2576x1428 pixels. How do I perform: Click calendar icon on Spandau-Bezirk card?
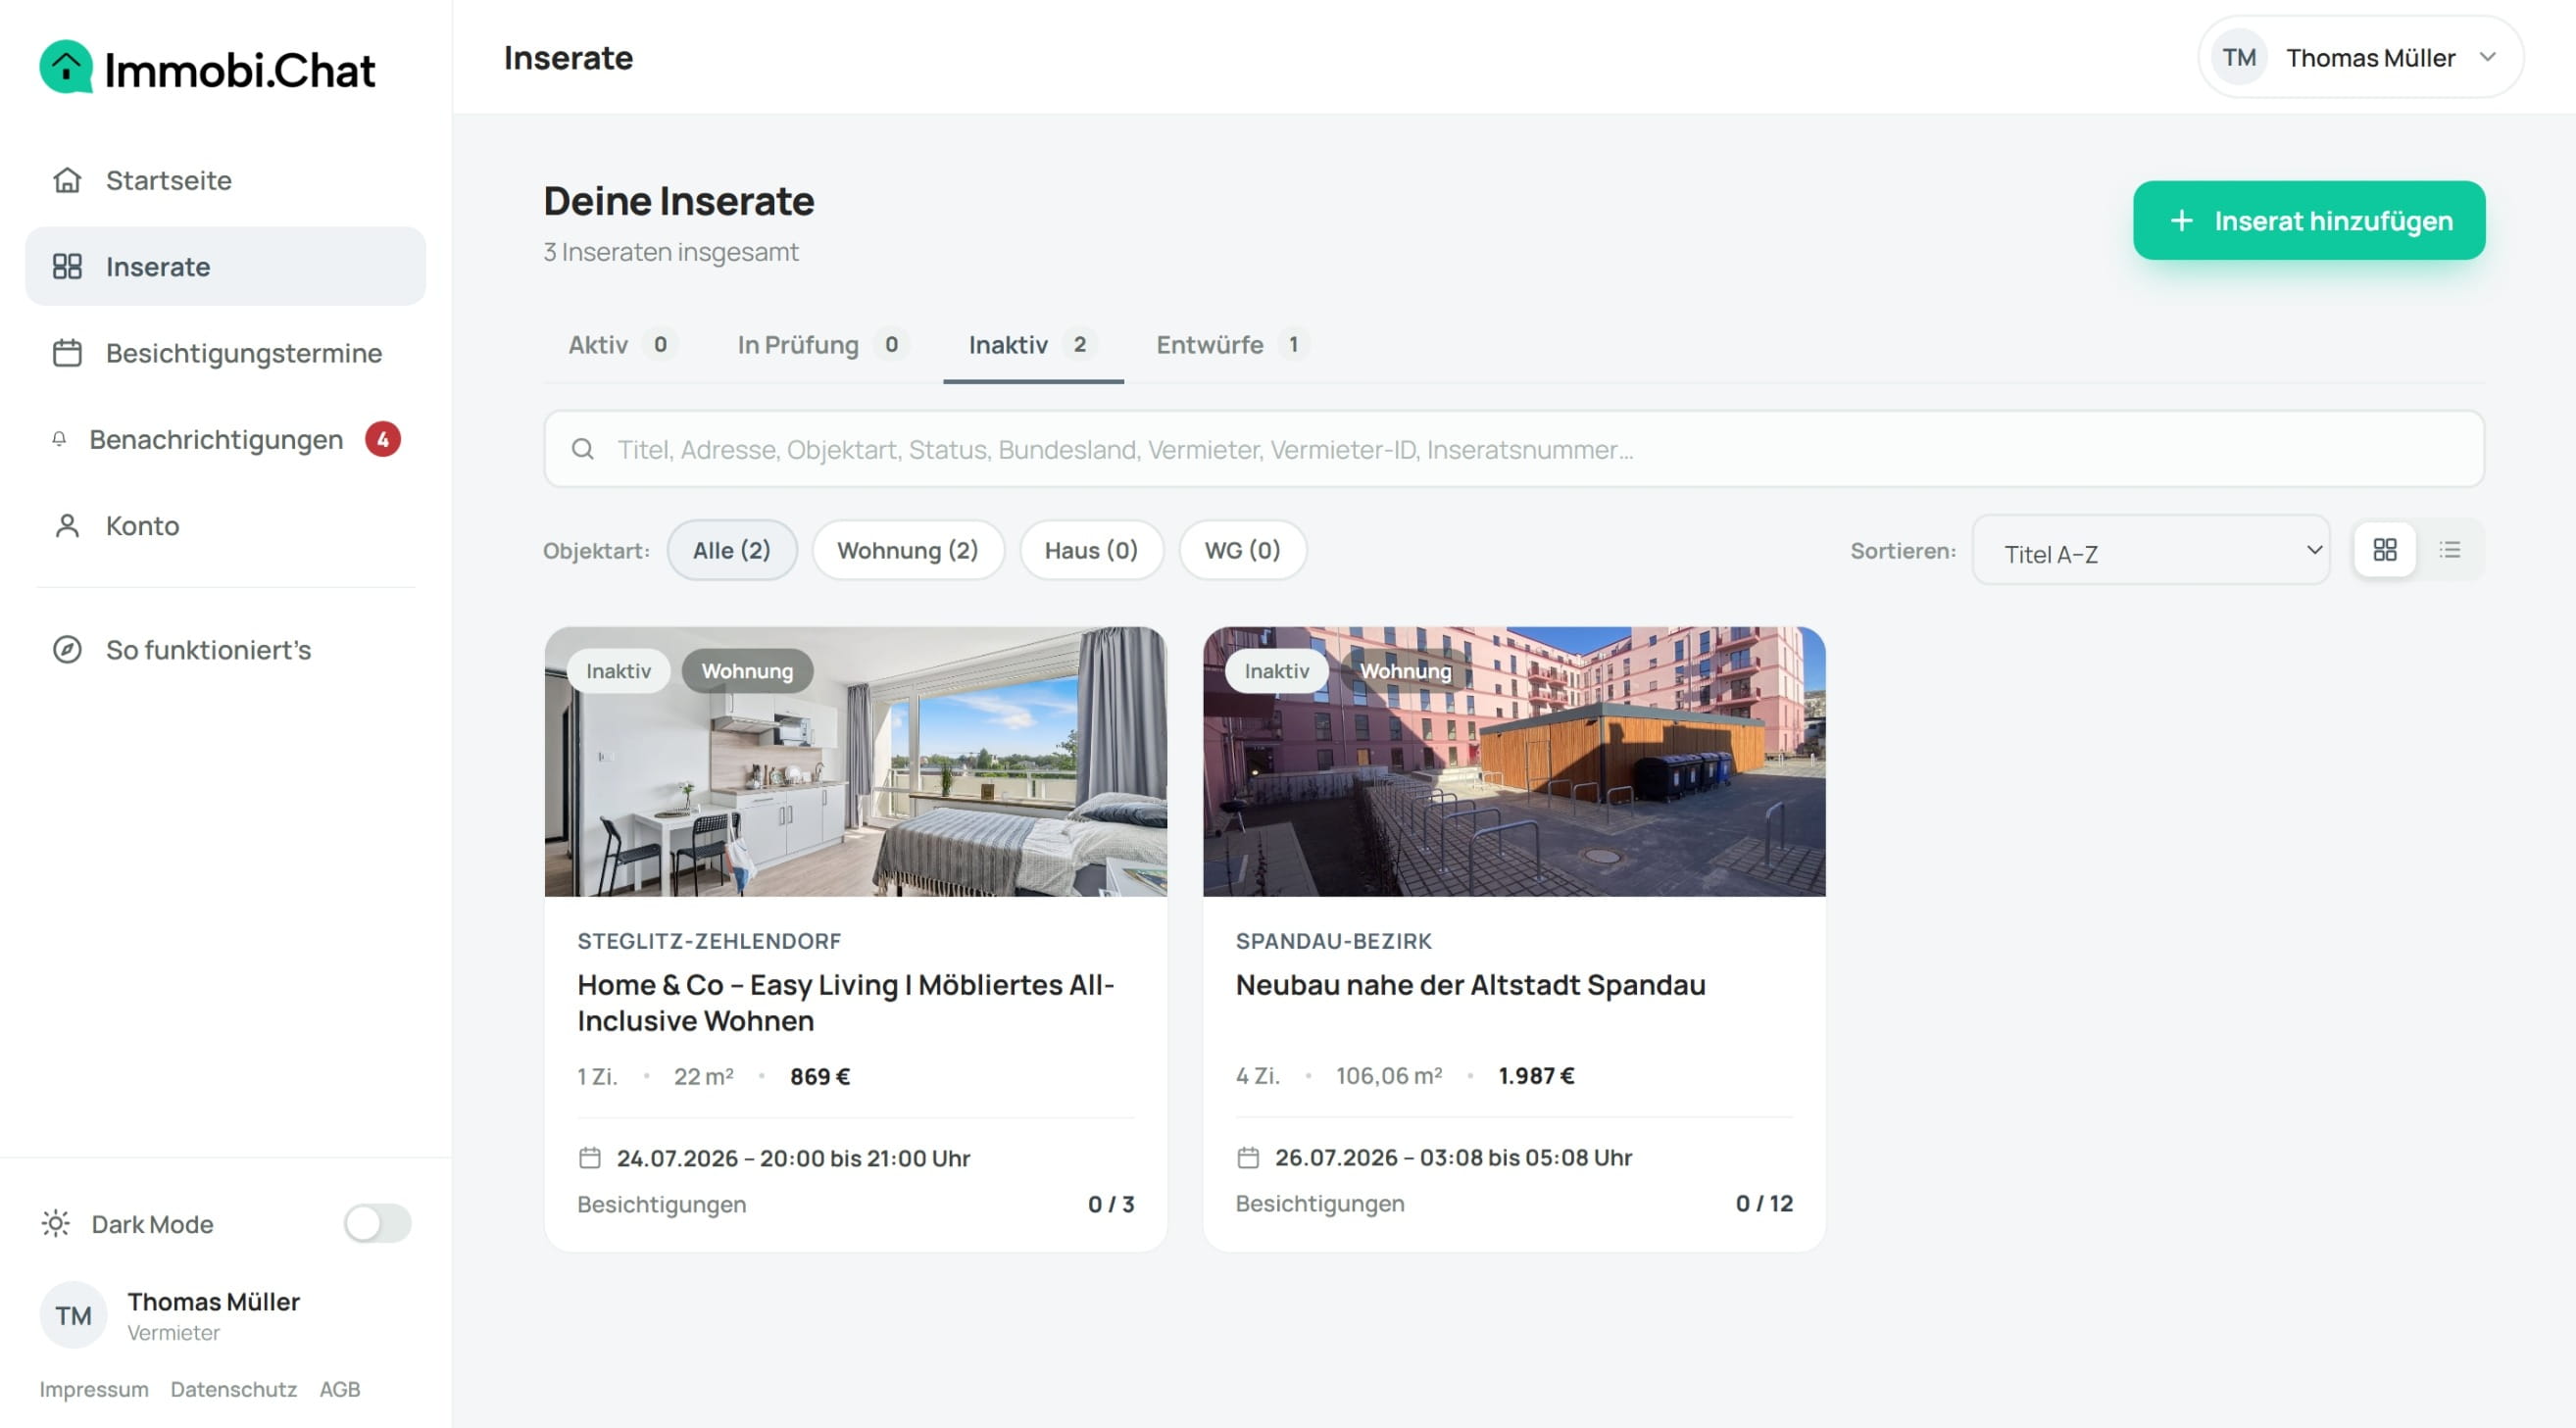[x=1247, y=1157]
